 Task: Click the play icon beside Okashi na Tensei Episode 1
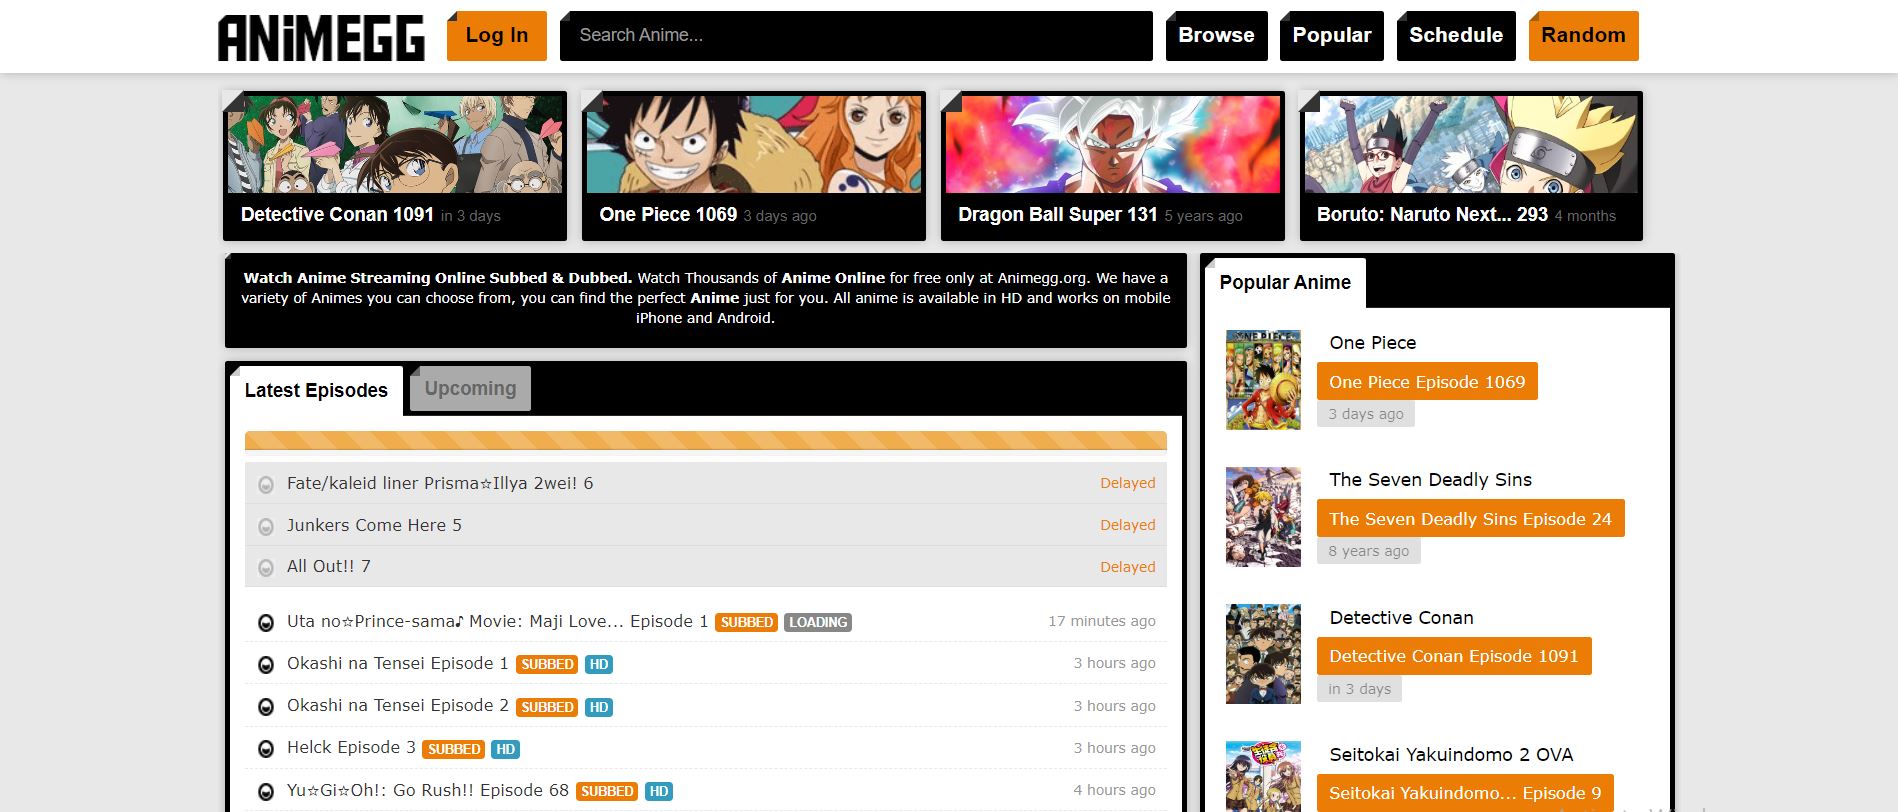pyautogui.click(x=266, y=665)
